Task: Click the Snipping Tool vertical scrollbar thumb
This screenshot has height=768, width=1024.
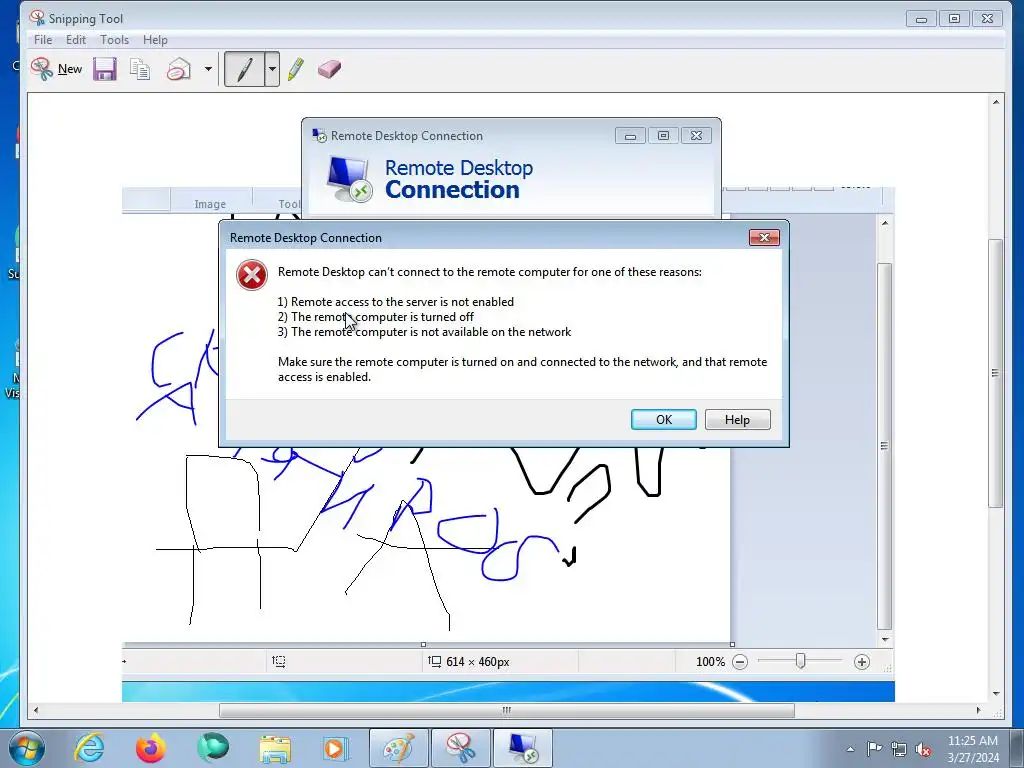Action: click(995, 373)
